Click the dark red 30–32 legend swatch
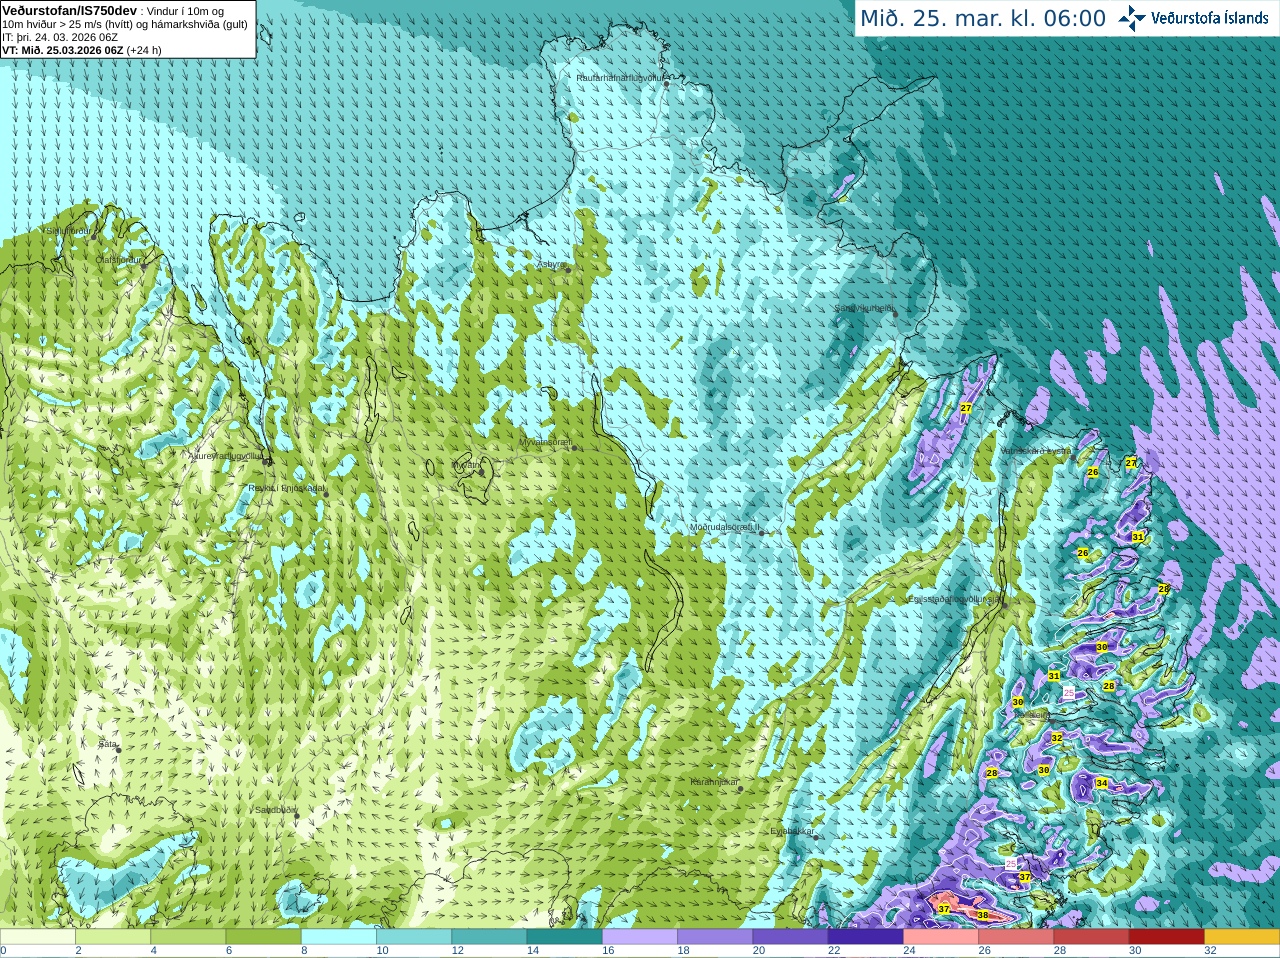 tap(1166, 937)
